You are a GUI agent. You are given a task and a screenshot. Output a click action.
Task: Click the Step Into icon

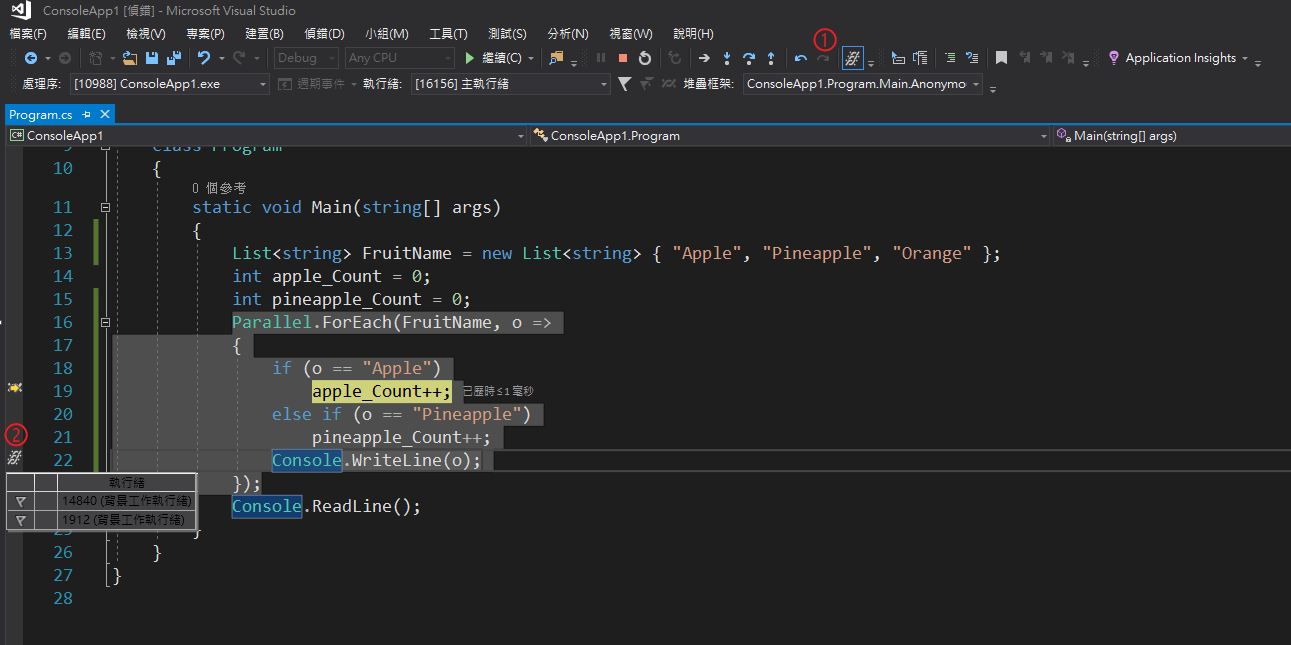pyautogui.click(x=727, y=59)
